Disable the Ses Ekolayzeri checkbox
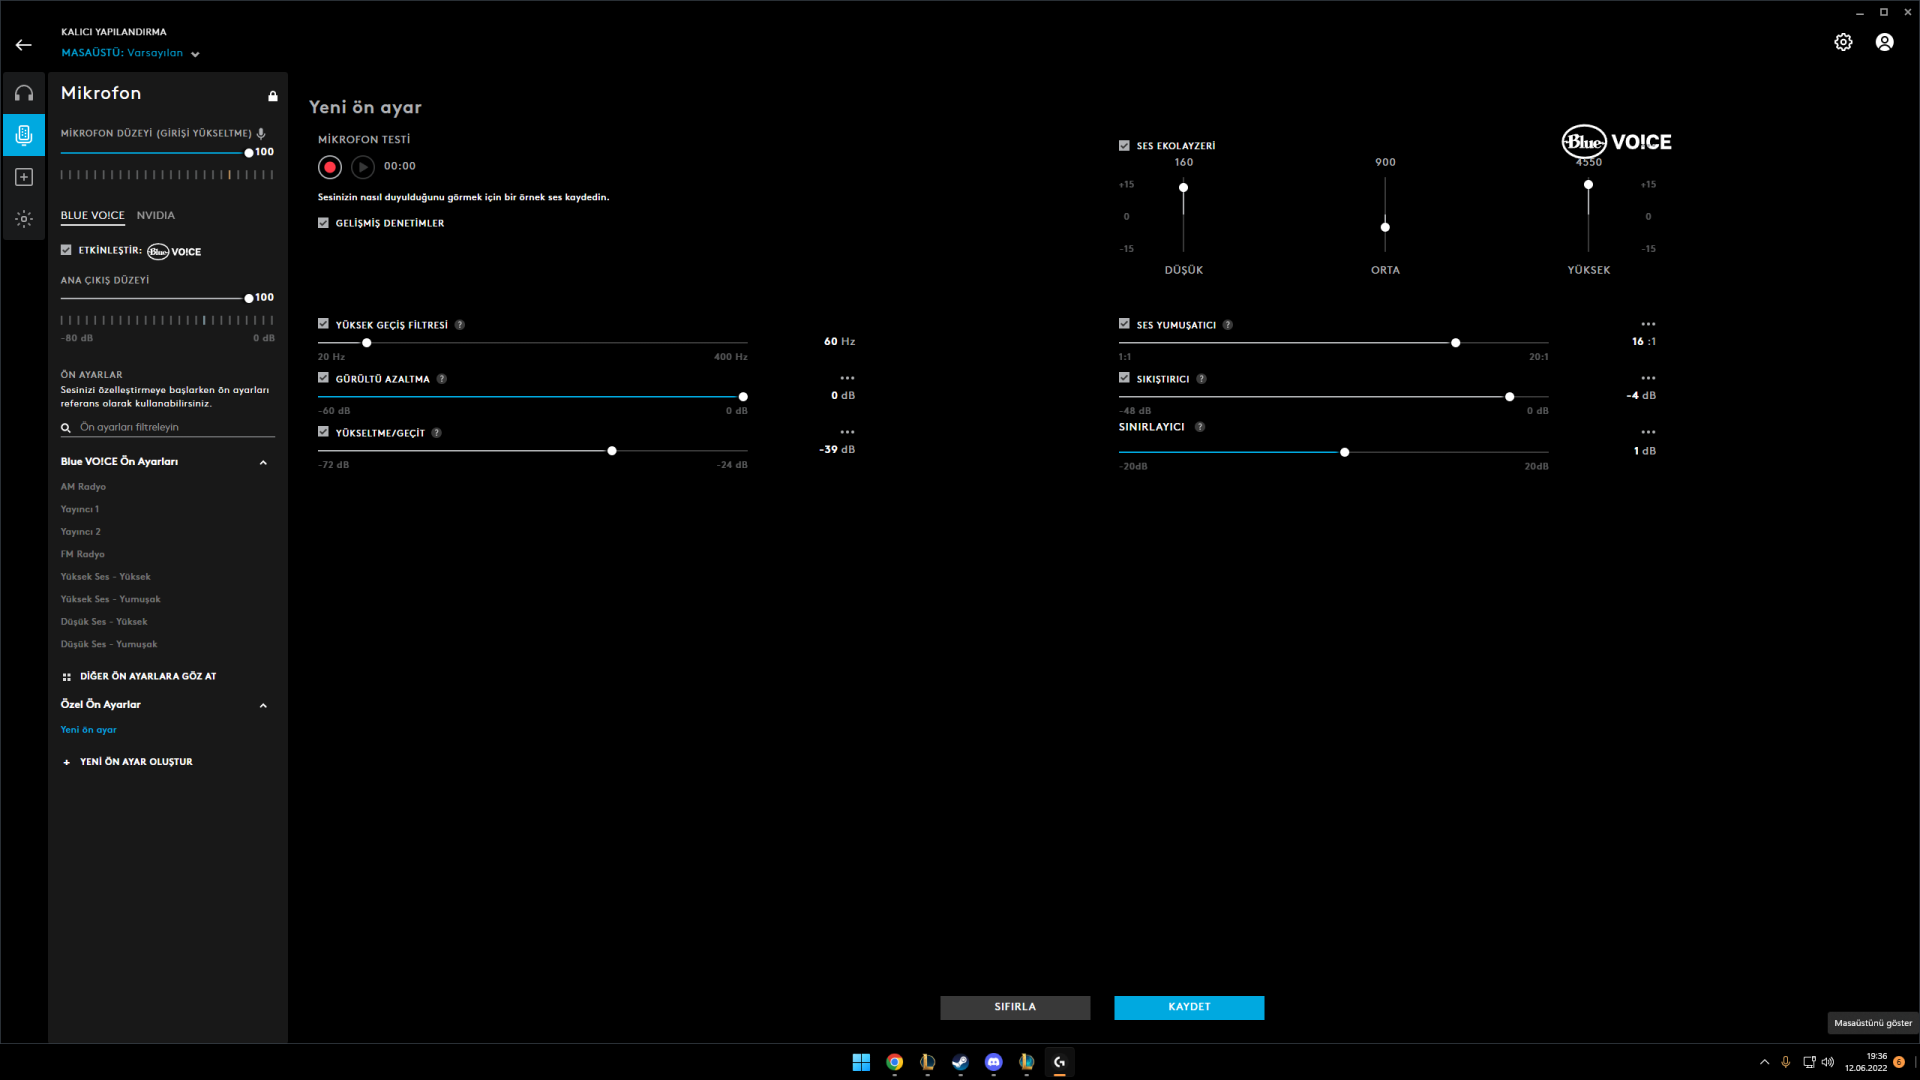This screenshot has width=1920, height=1080. tap(1124, 146)
